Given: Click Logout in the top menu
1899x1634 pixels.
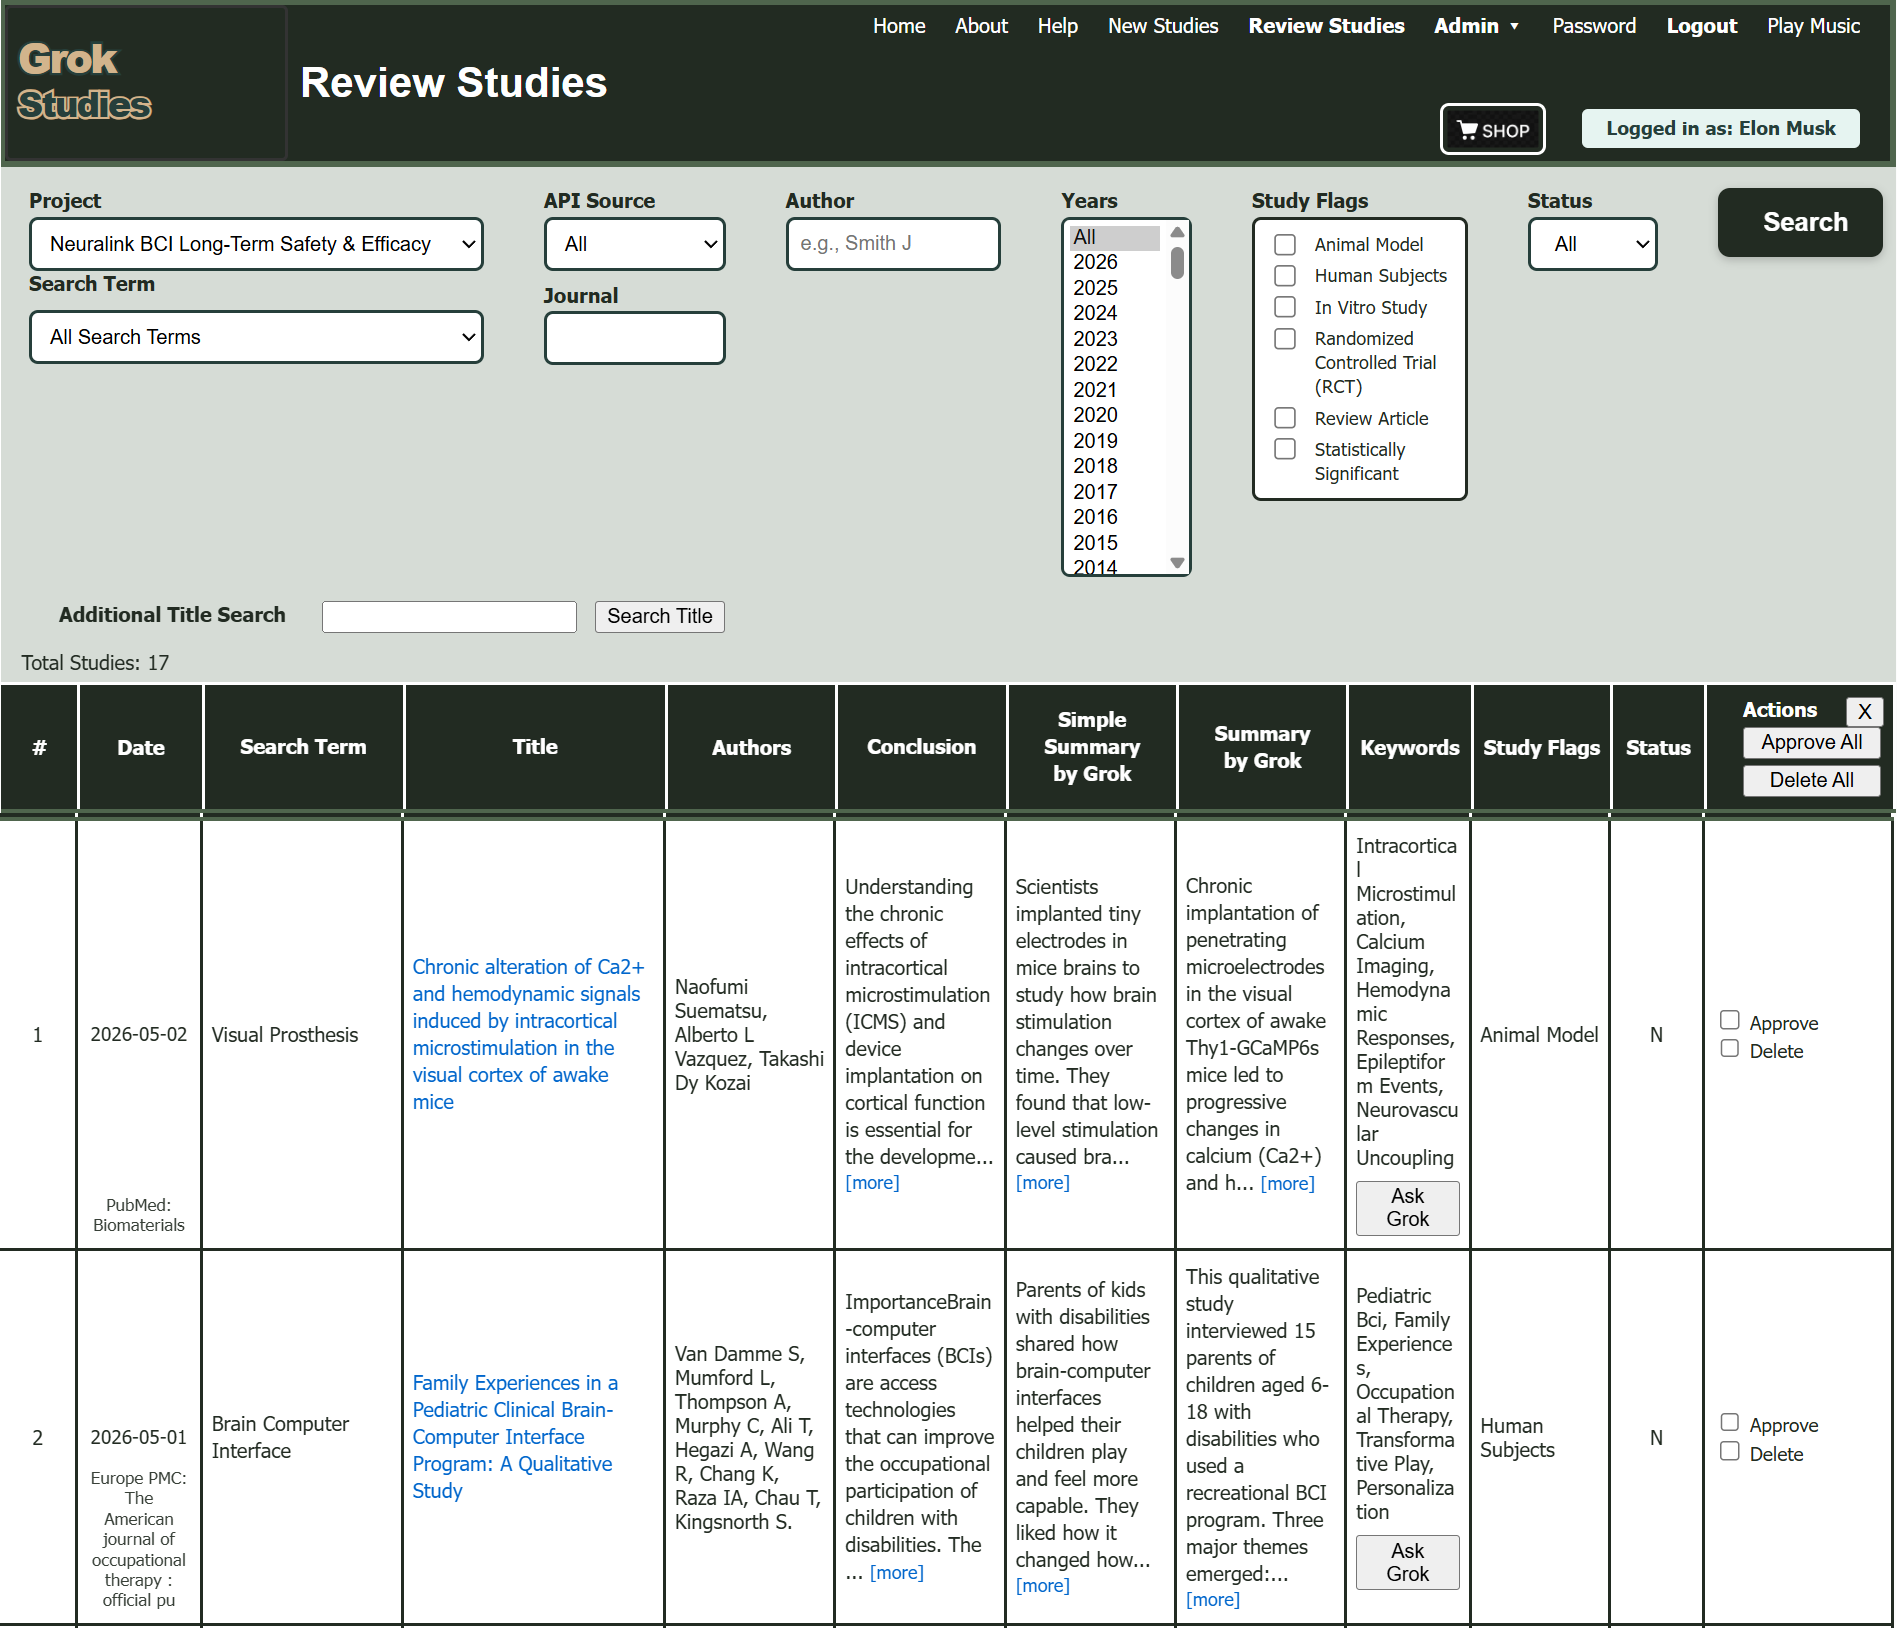Looking at the screenshot, I should pos(1701,26).
